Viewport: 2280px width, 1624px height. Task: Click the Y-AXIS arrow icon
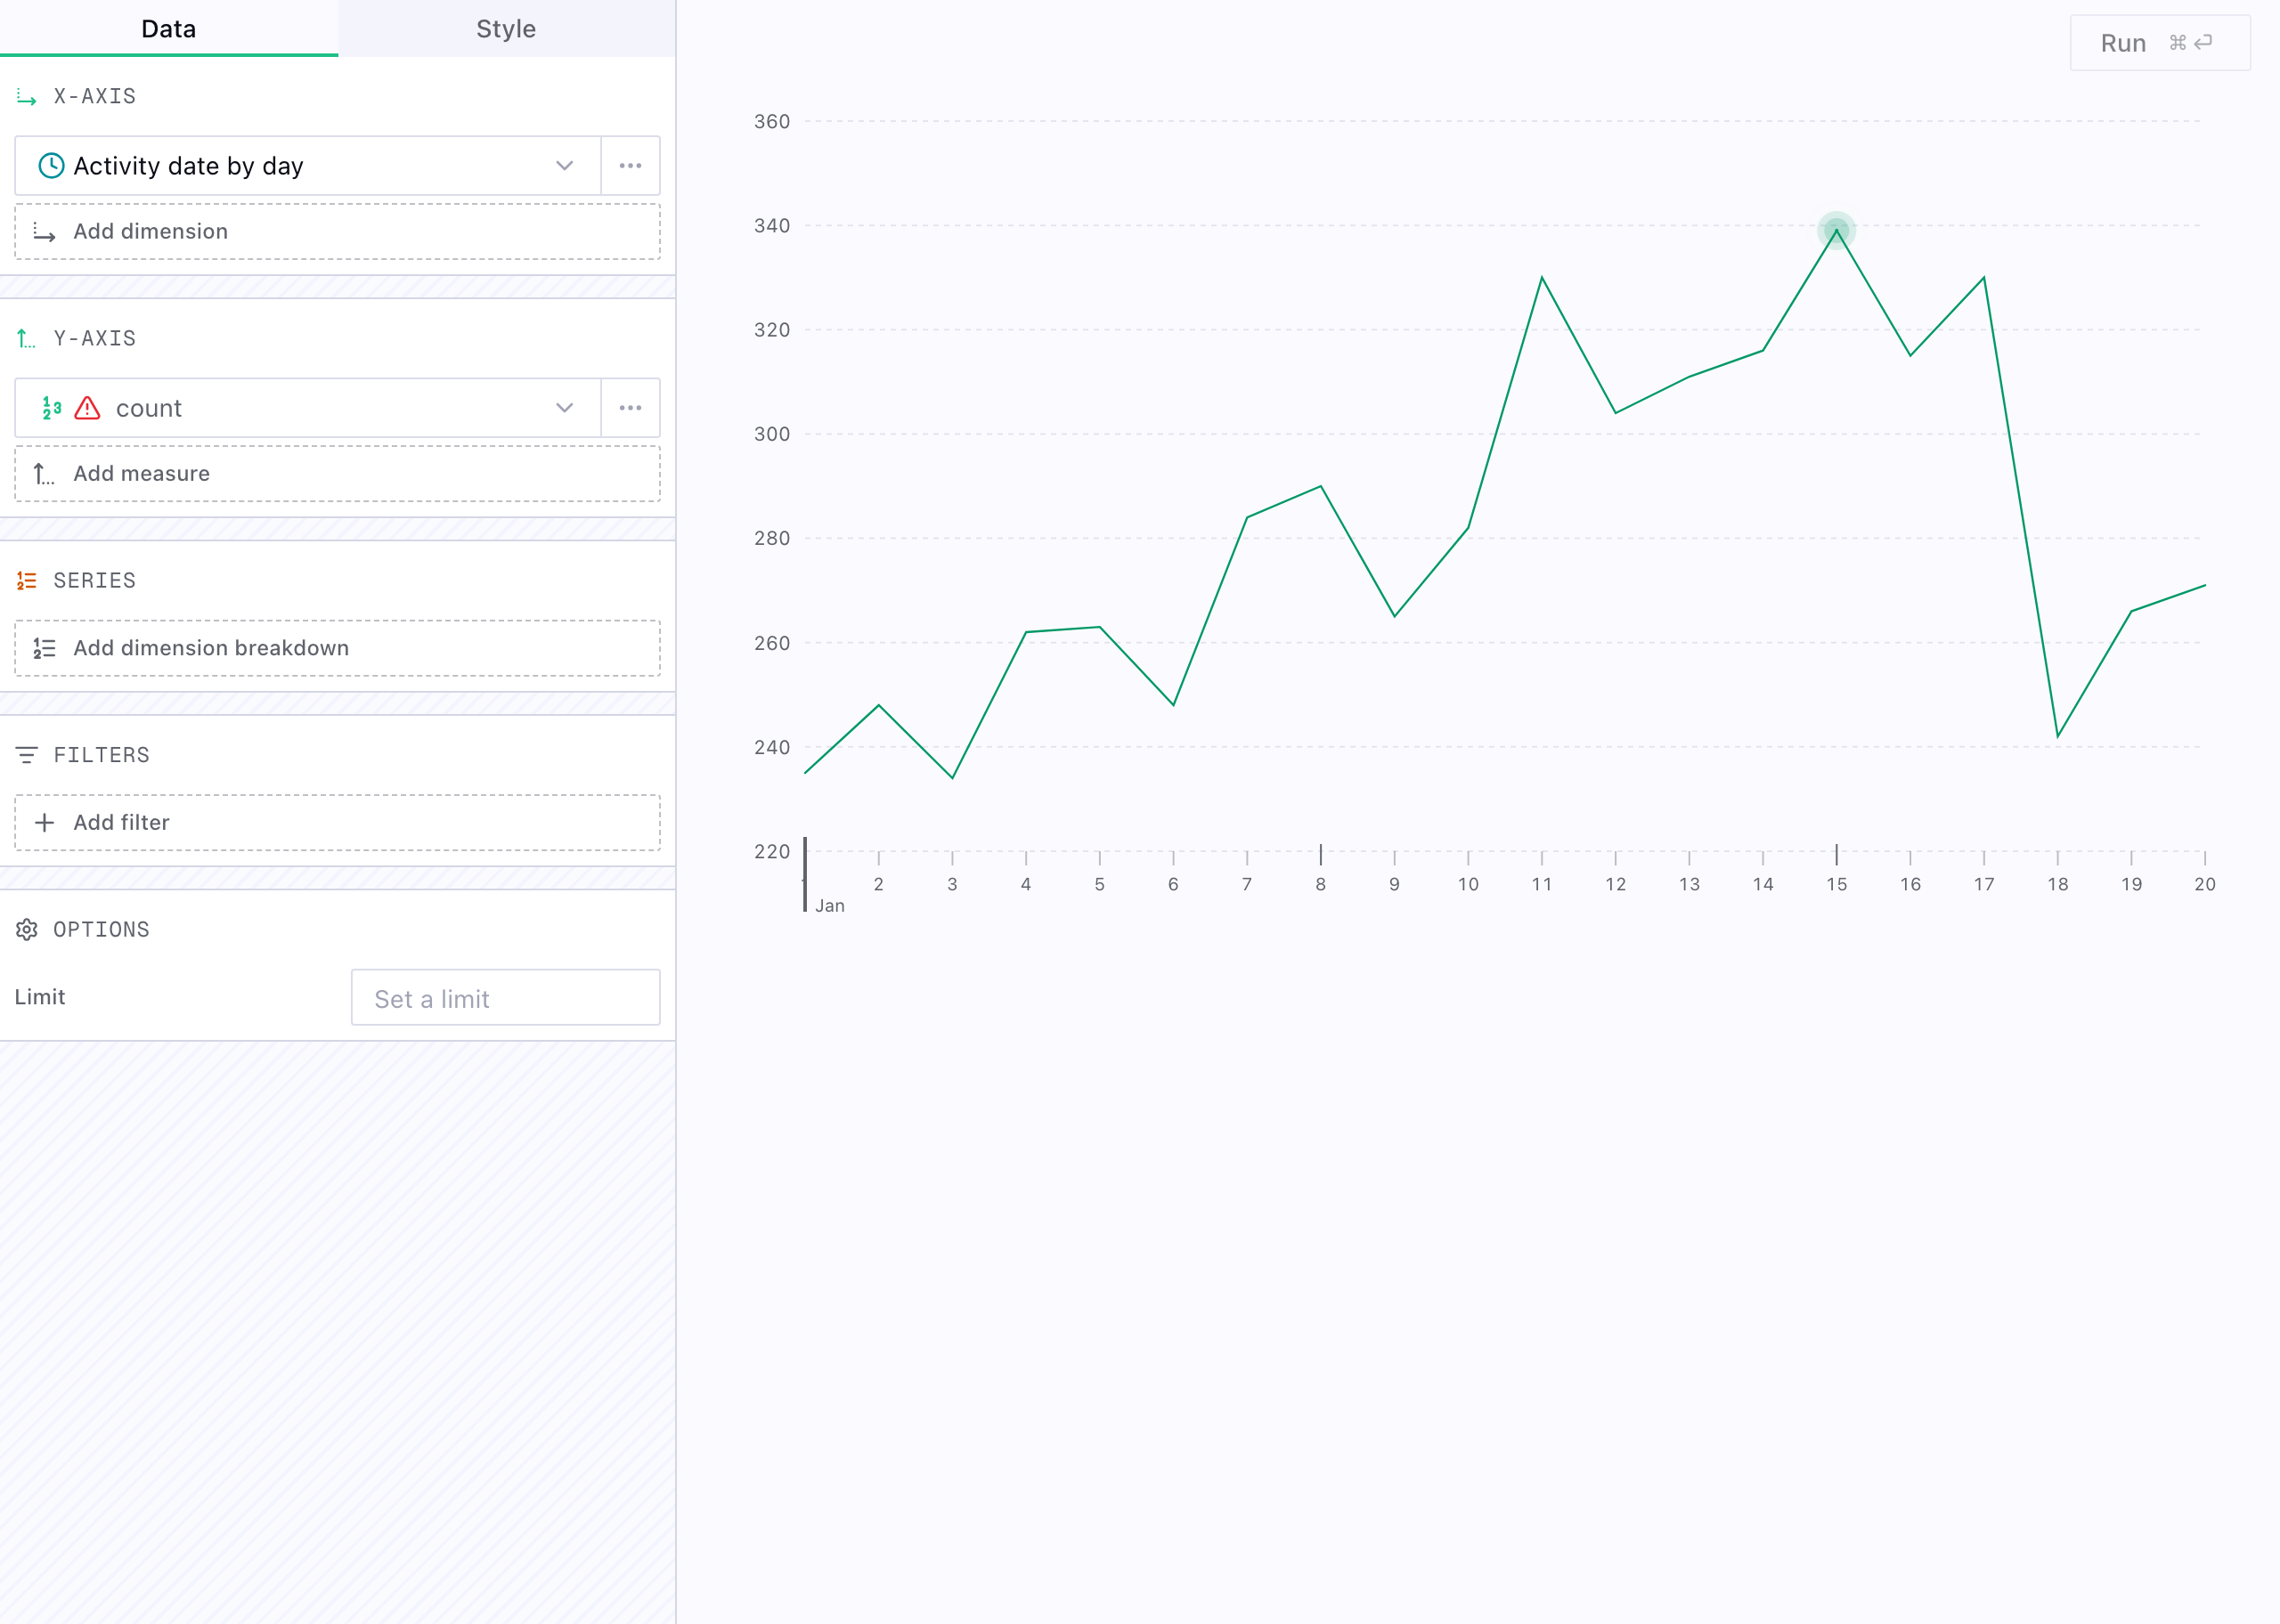(x=26, y=337)
